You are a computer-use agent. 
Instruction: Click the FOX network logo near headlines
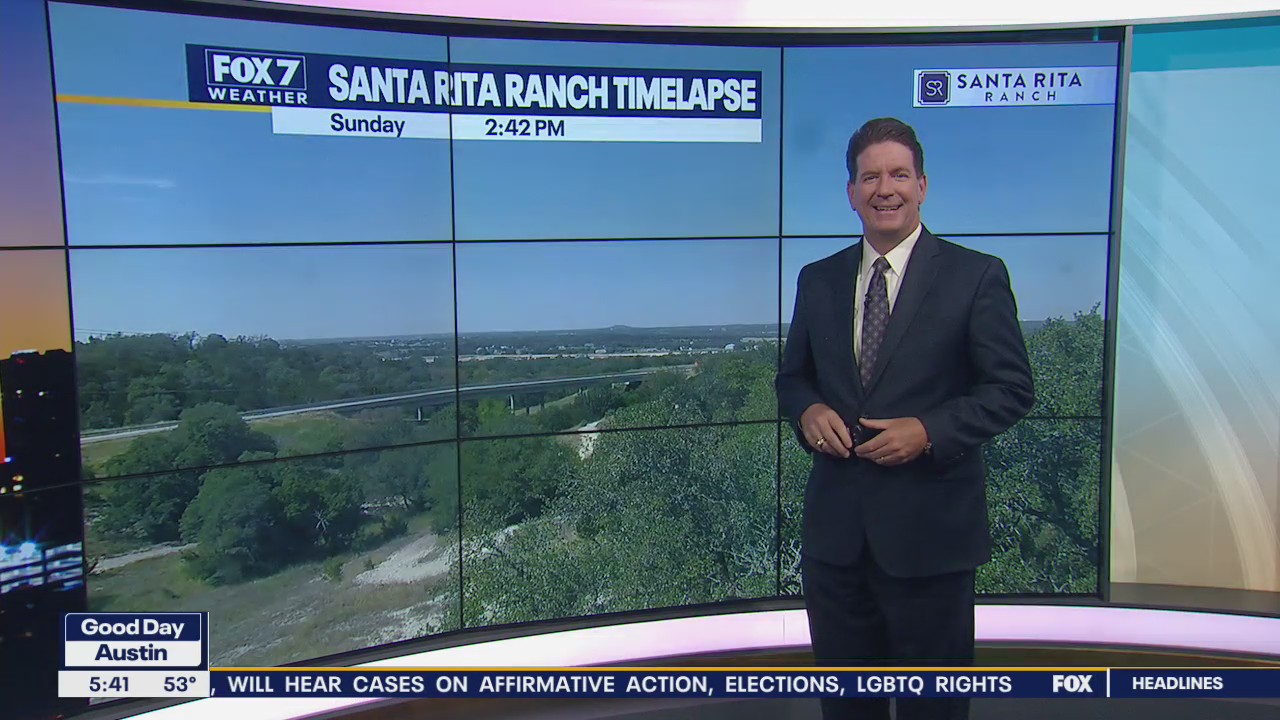[x=1071, y=685]
